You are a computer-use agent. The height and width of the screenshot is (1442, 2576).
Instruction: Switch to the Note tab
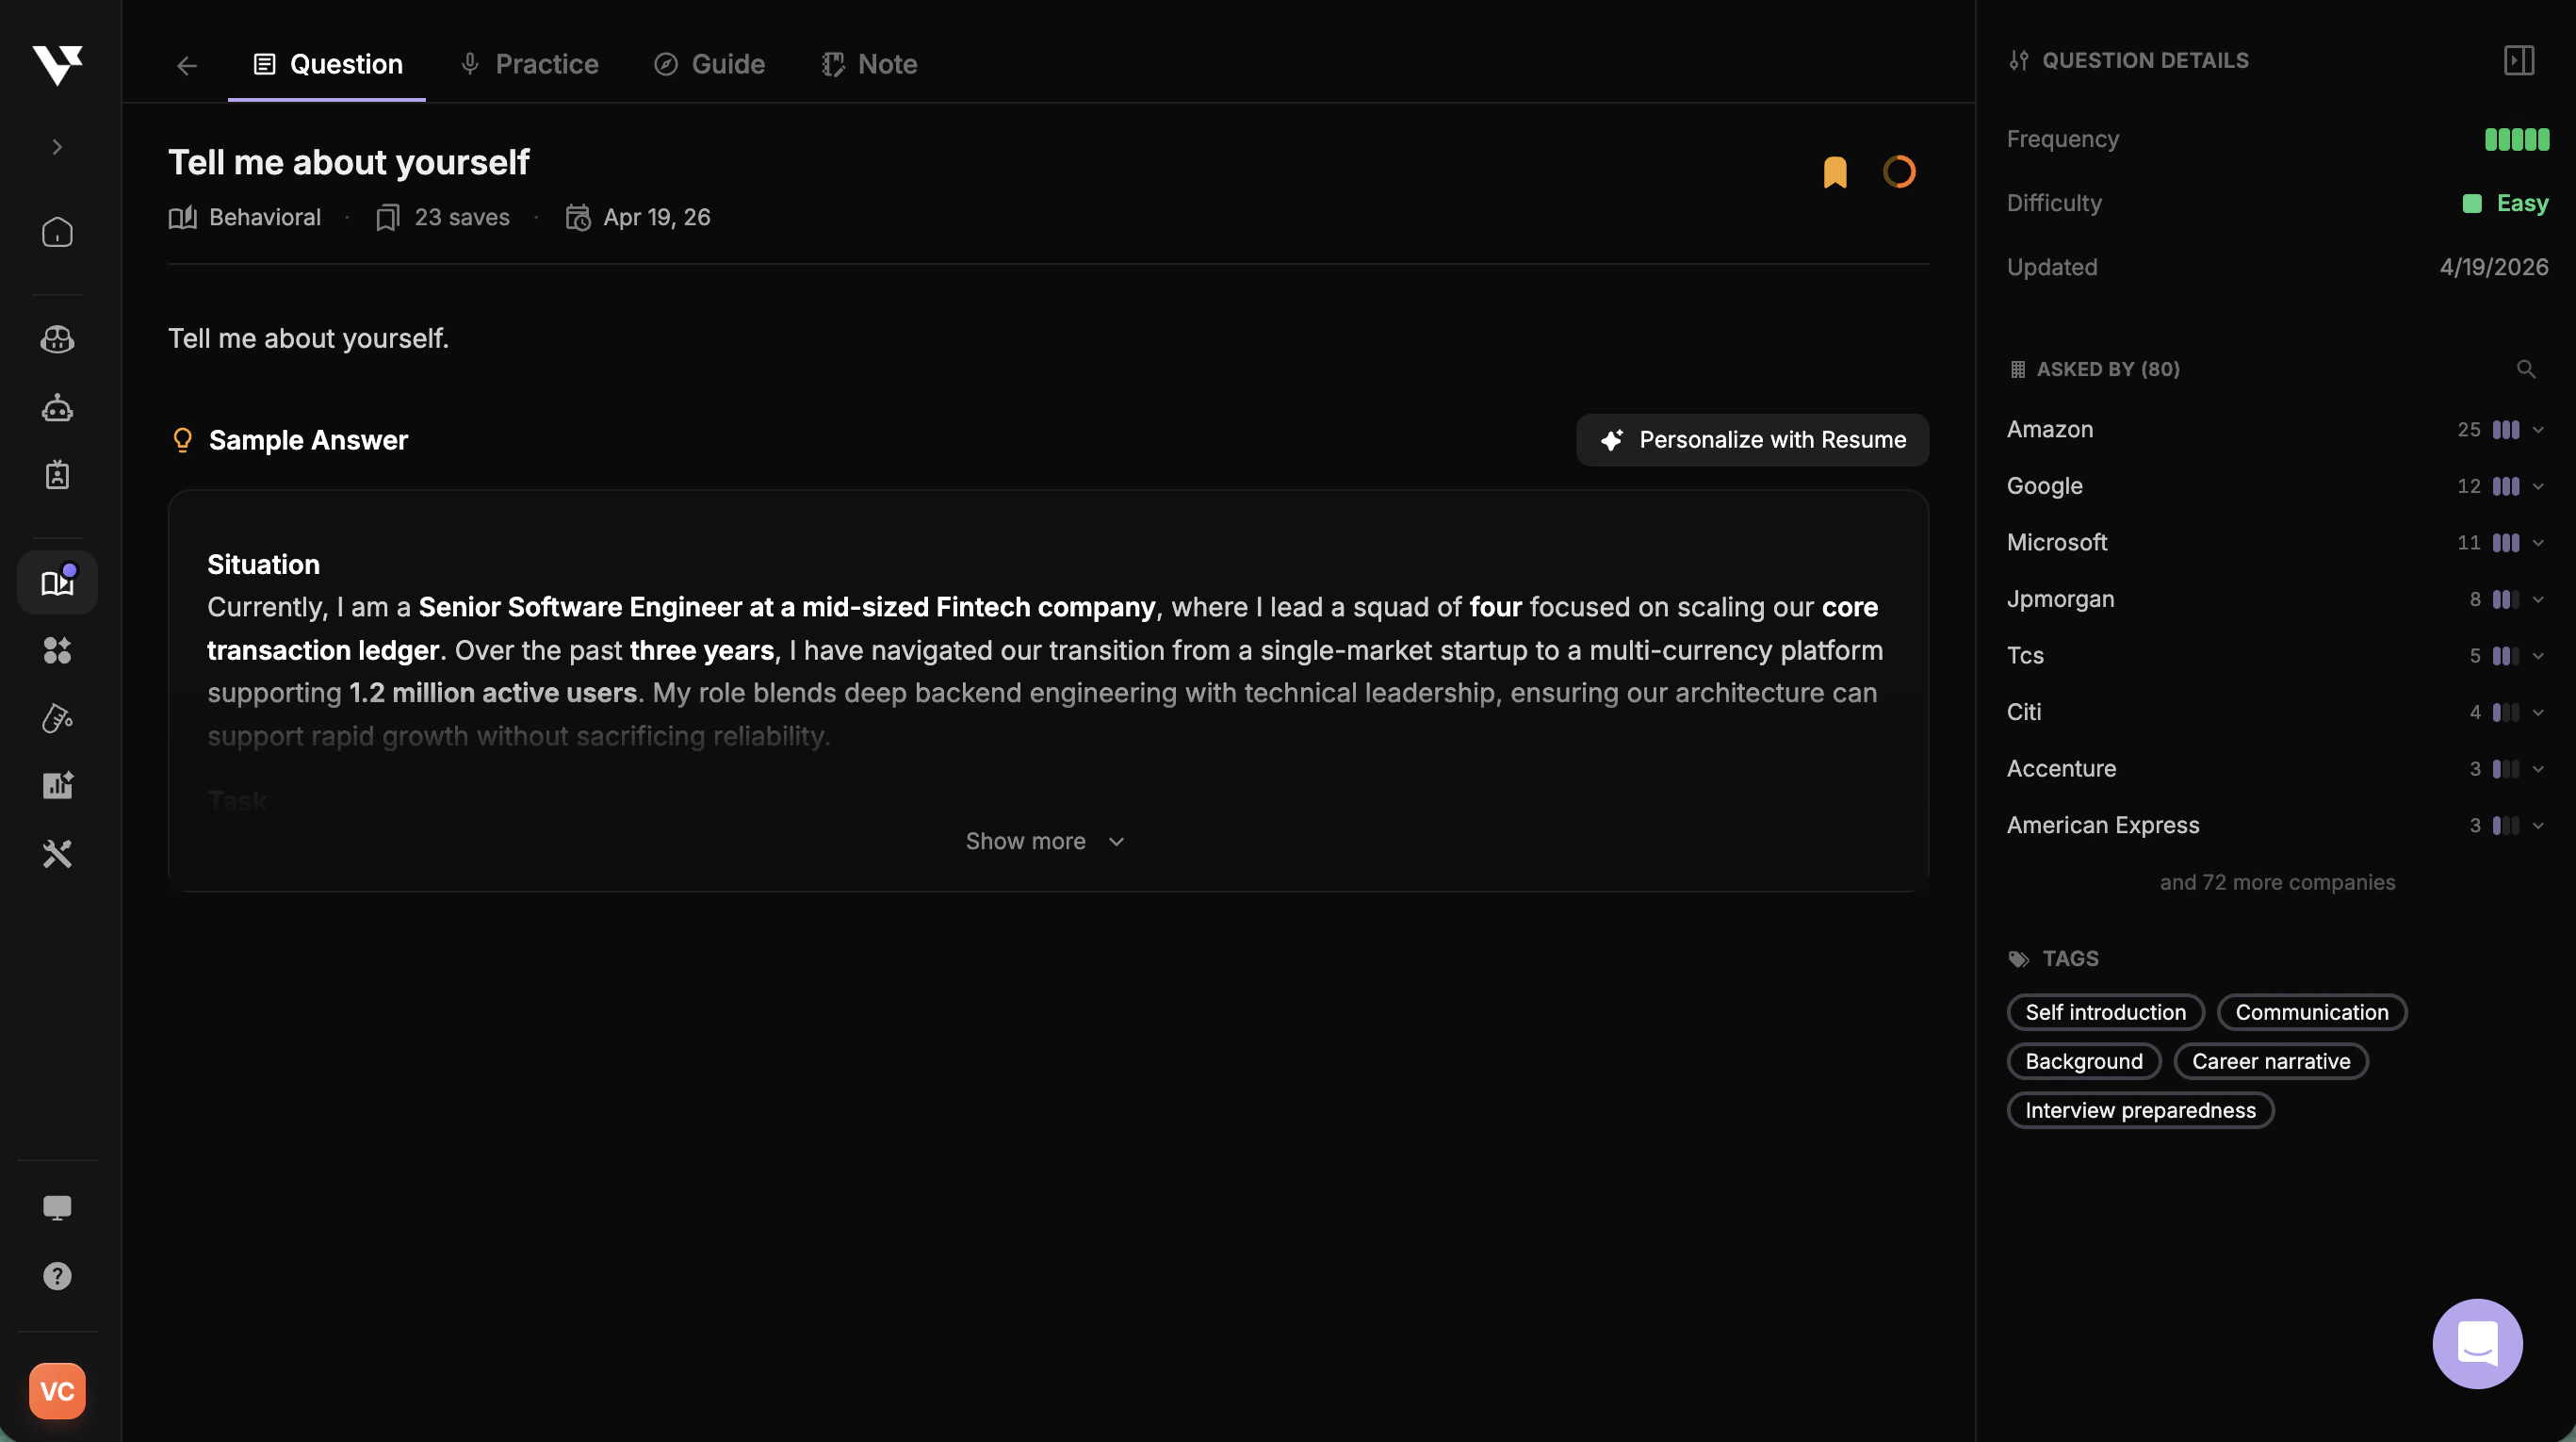click(869, 64)
